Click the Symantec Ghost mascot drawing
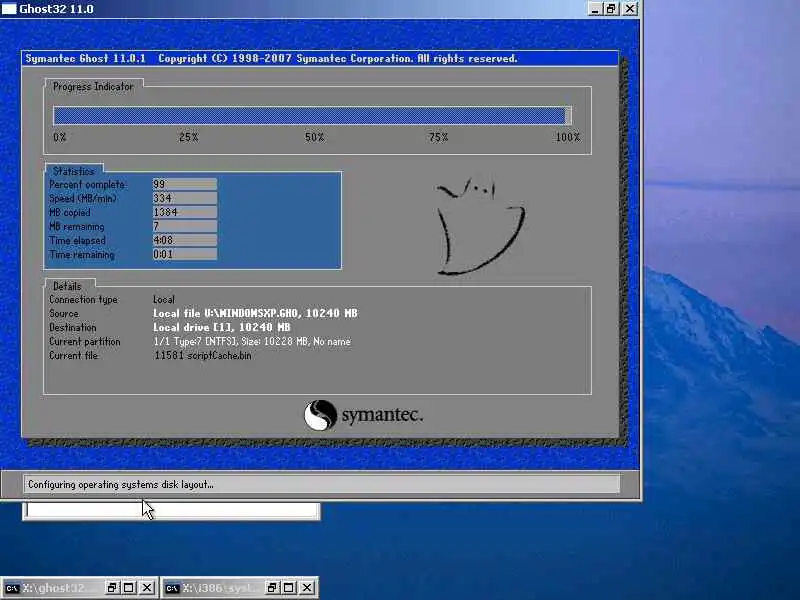 click(x=480, y=227)
